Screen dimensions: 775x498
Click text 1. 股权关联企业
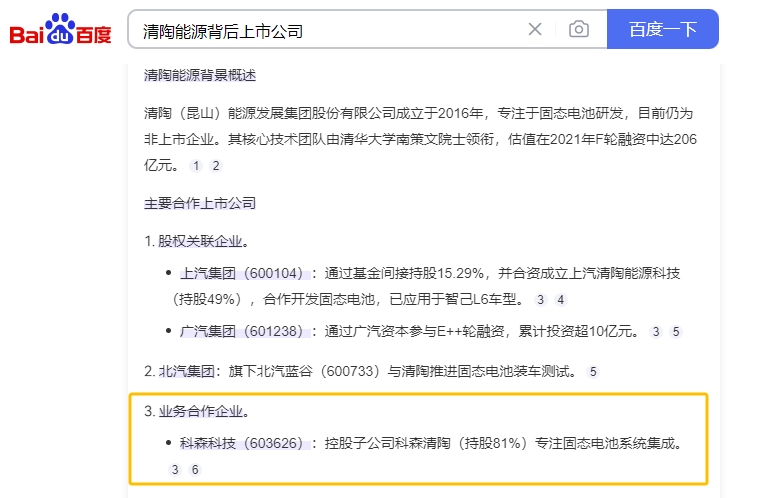coord(196,241)
